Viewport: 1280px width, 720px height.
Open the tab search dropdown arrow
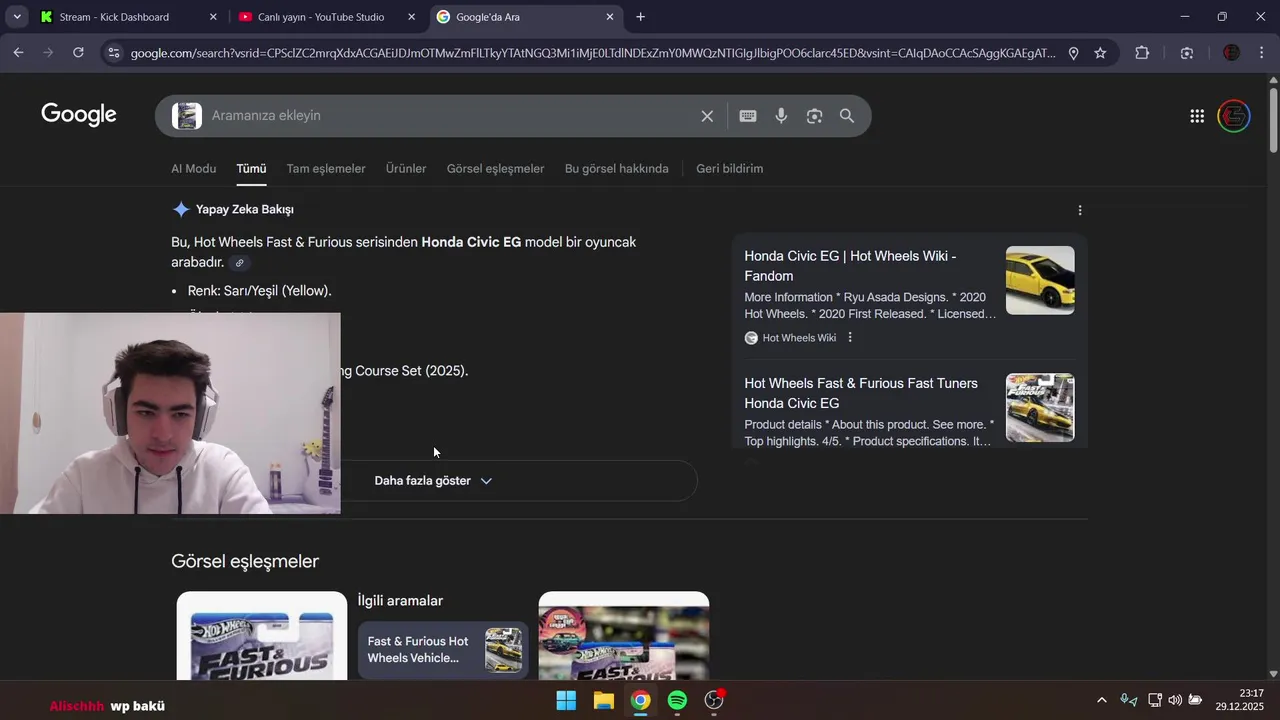coord(16,17)
